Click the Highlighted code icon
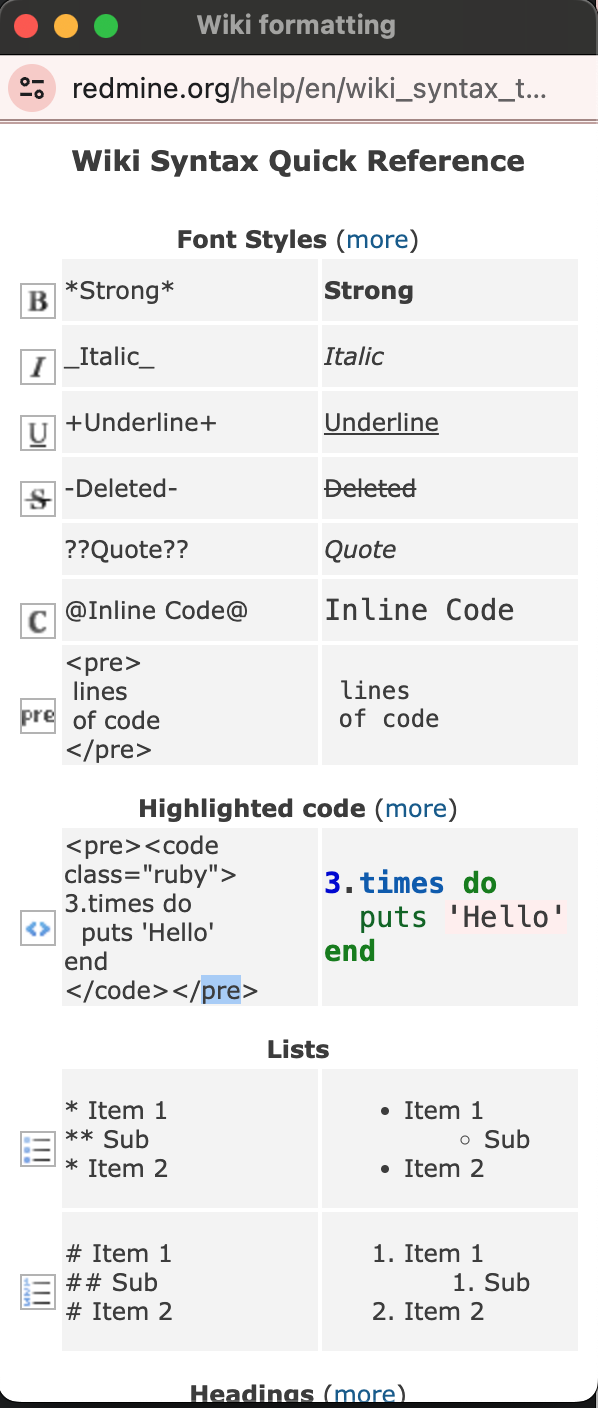Image resolution: width=598 pixels, height=1408 pixels. (x=38, y=929)
